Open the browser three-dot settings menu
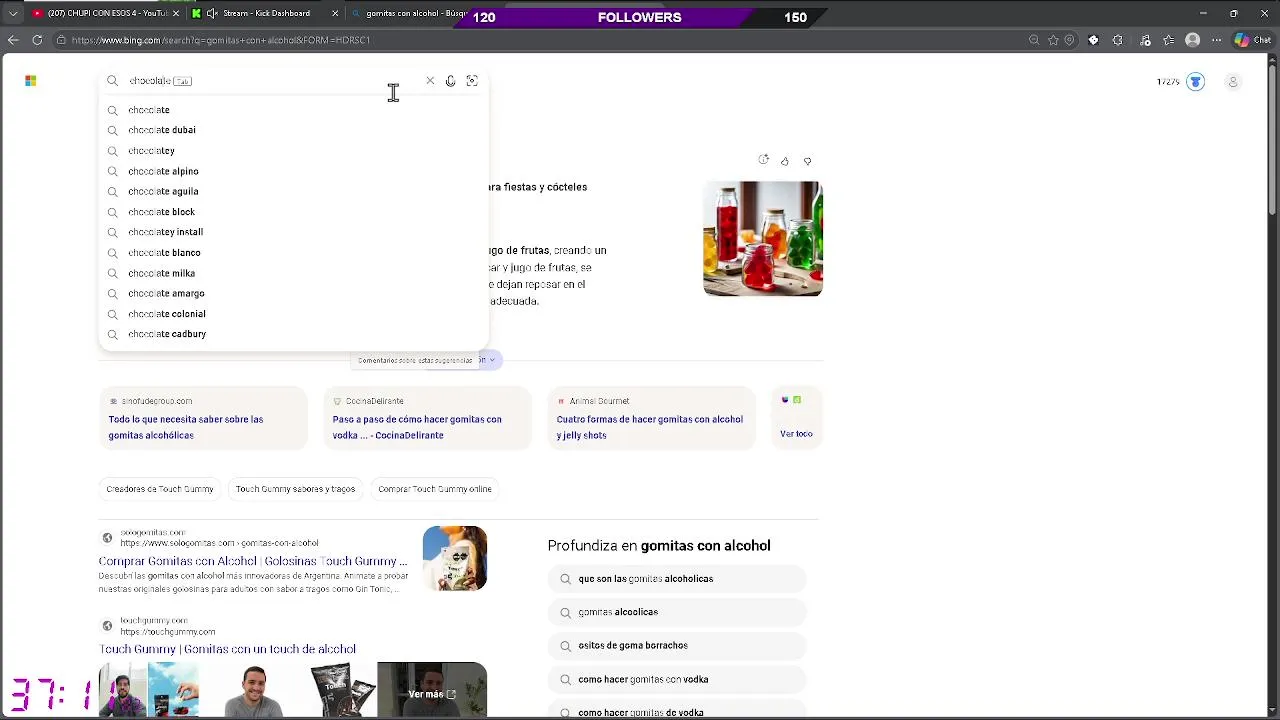This screenshot has width=1280, height=720. 1216,40
